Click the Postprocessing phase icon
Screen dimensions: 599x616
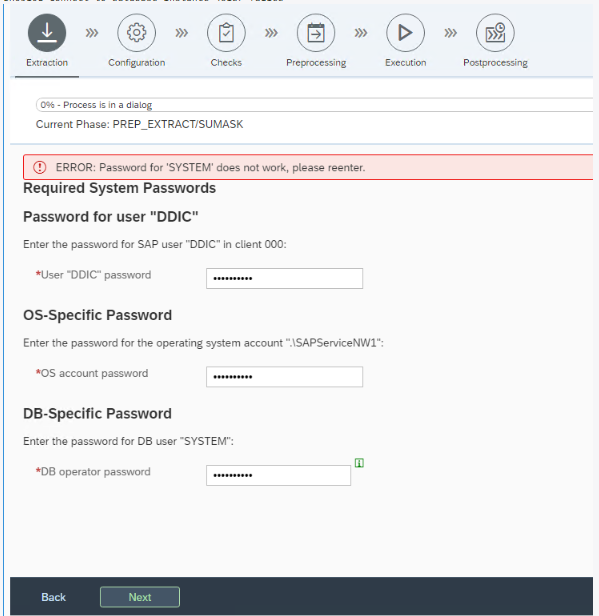coord(495,33)
